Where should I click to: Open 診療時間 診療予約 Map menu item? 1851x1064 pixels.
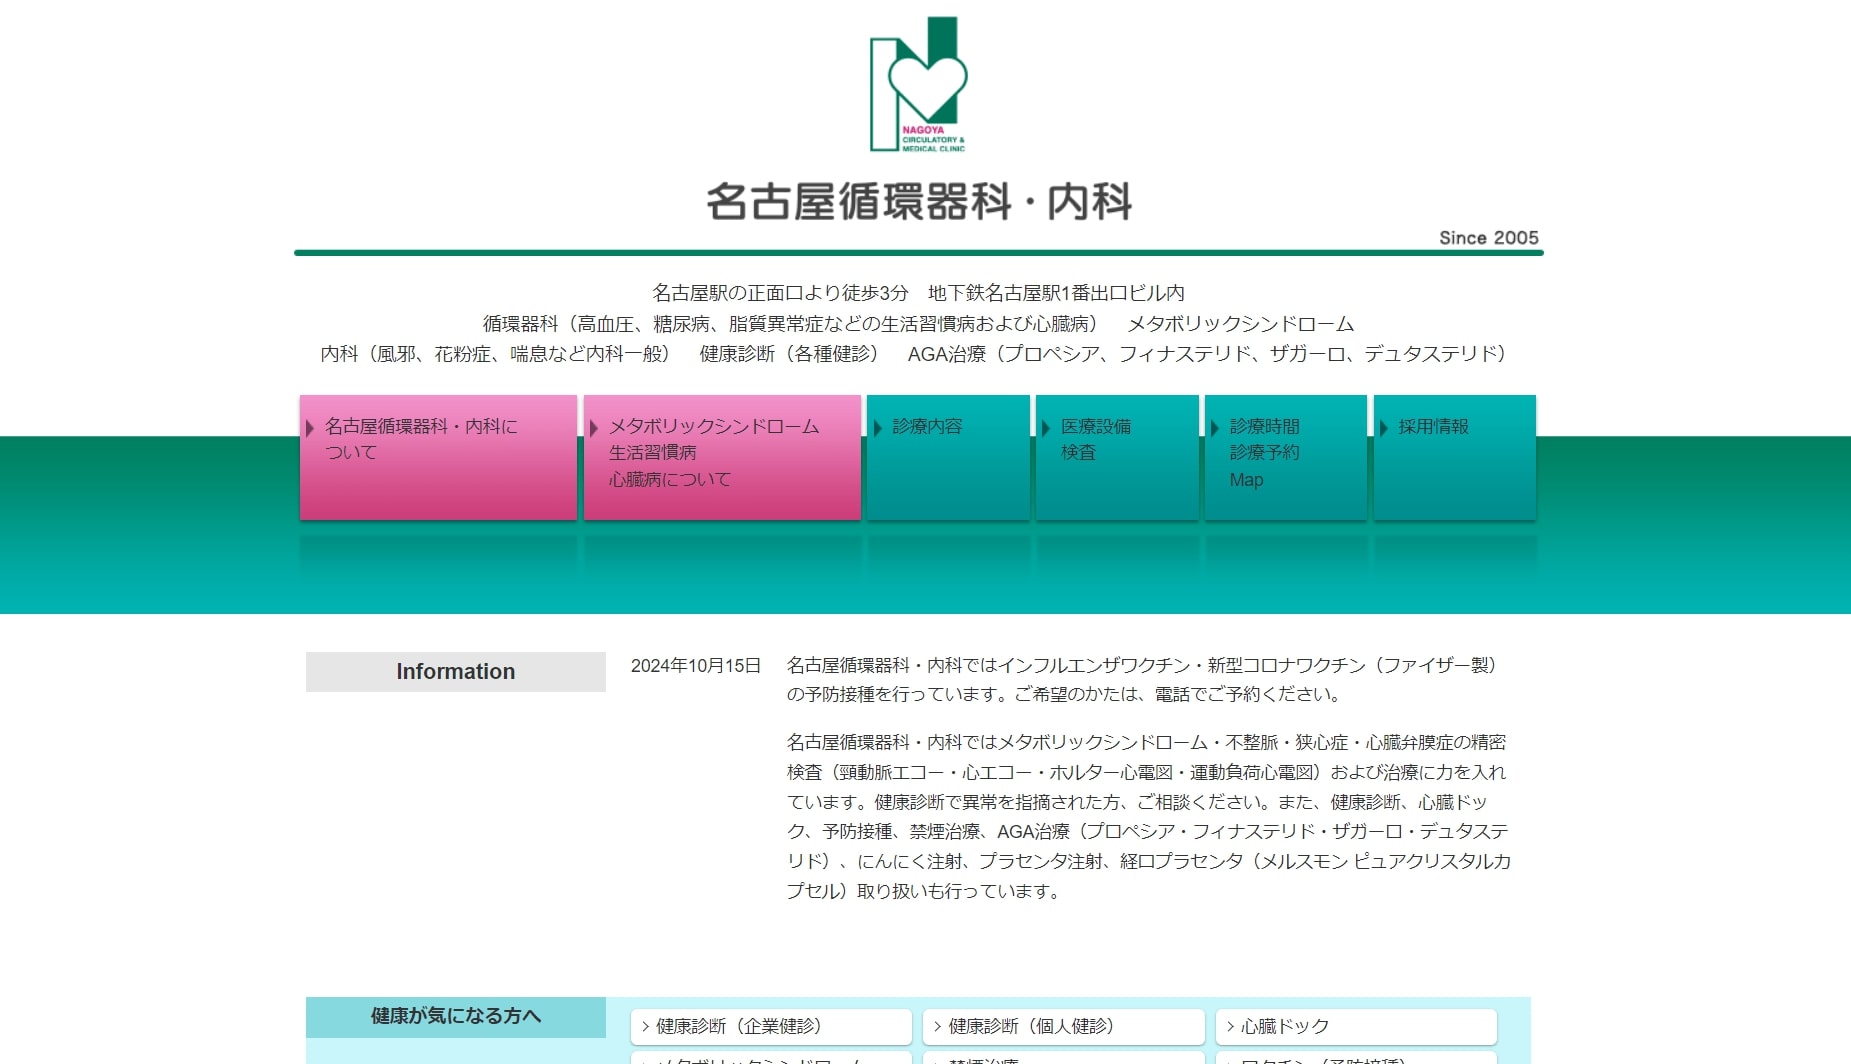click(1286, 457)
